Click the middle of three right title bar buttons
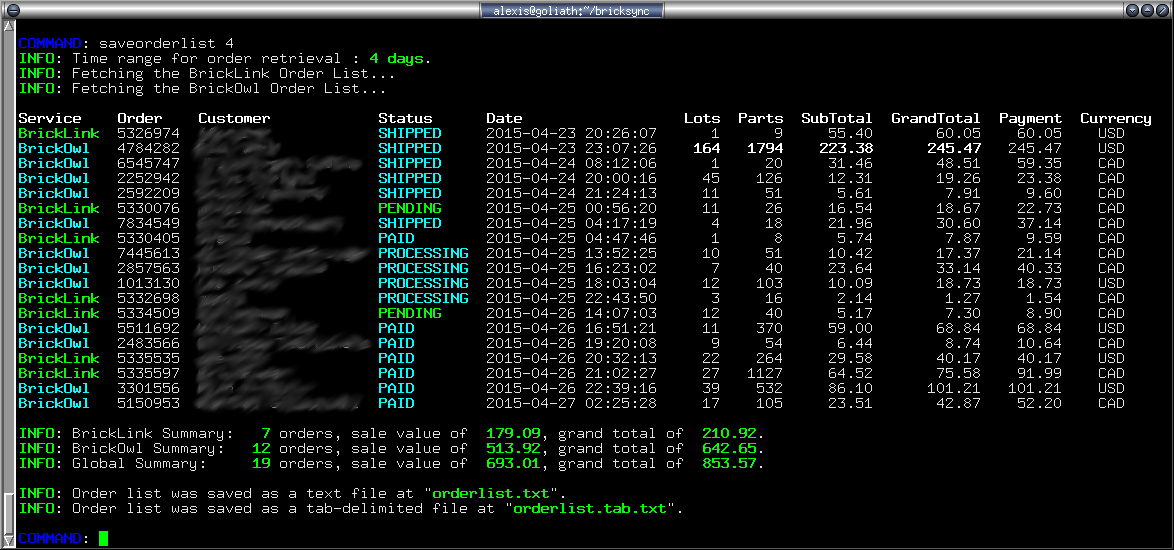 pos(1148,10)
